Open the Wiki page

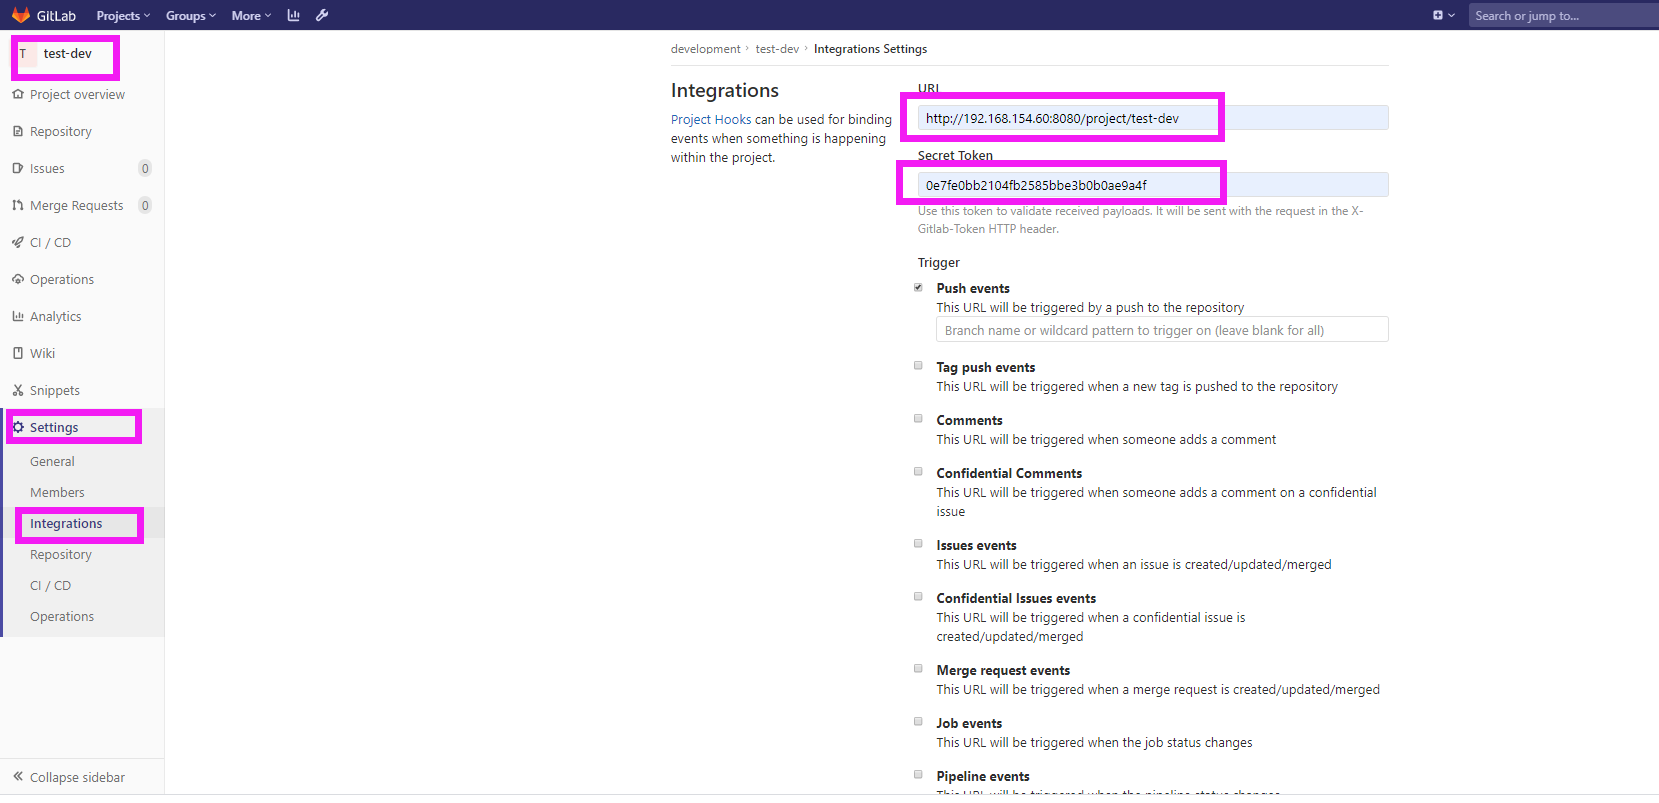pyautogui.click(x=42, y=353)
